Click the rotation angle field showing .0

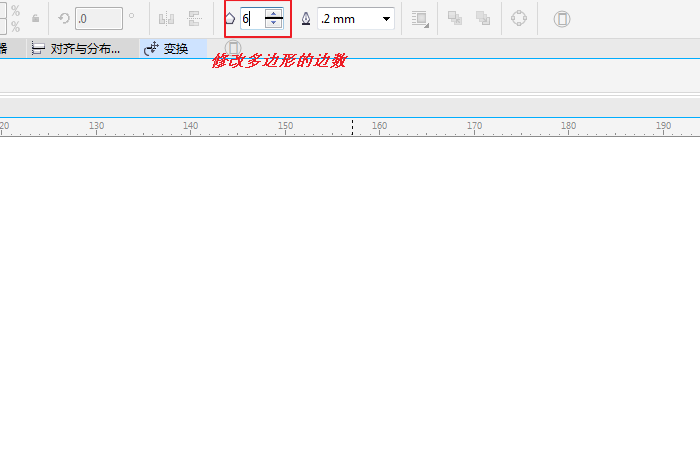[99, 18]
